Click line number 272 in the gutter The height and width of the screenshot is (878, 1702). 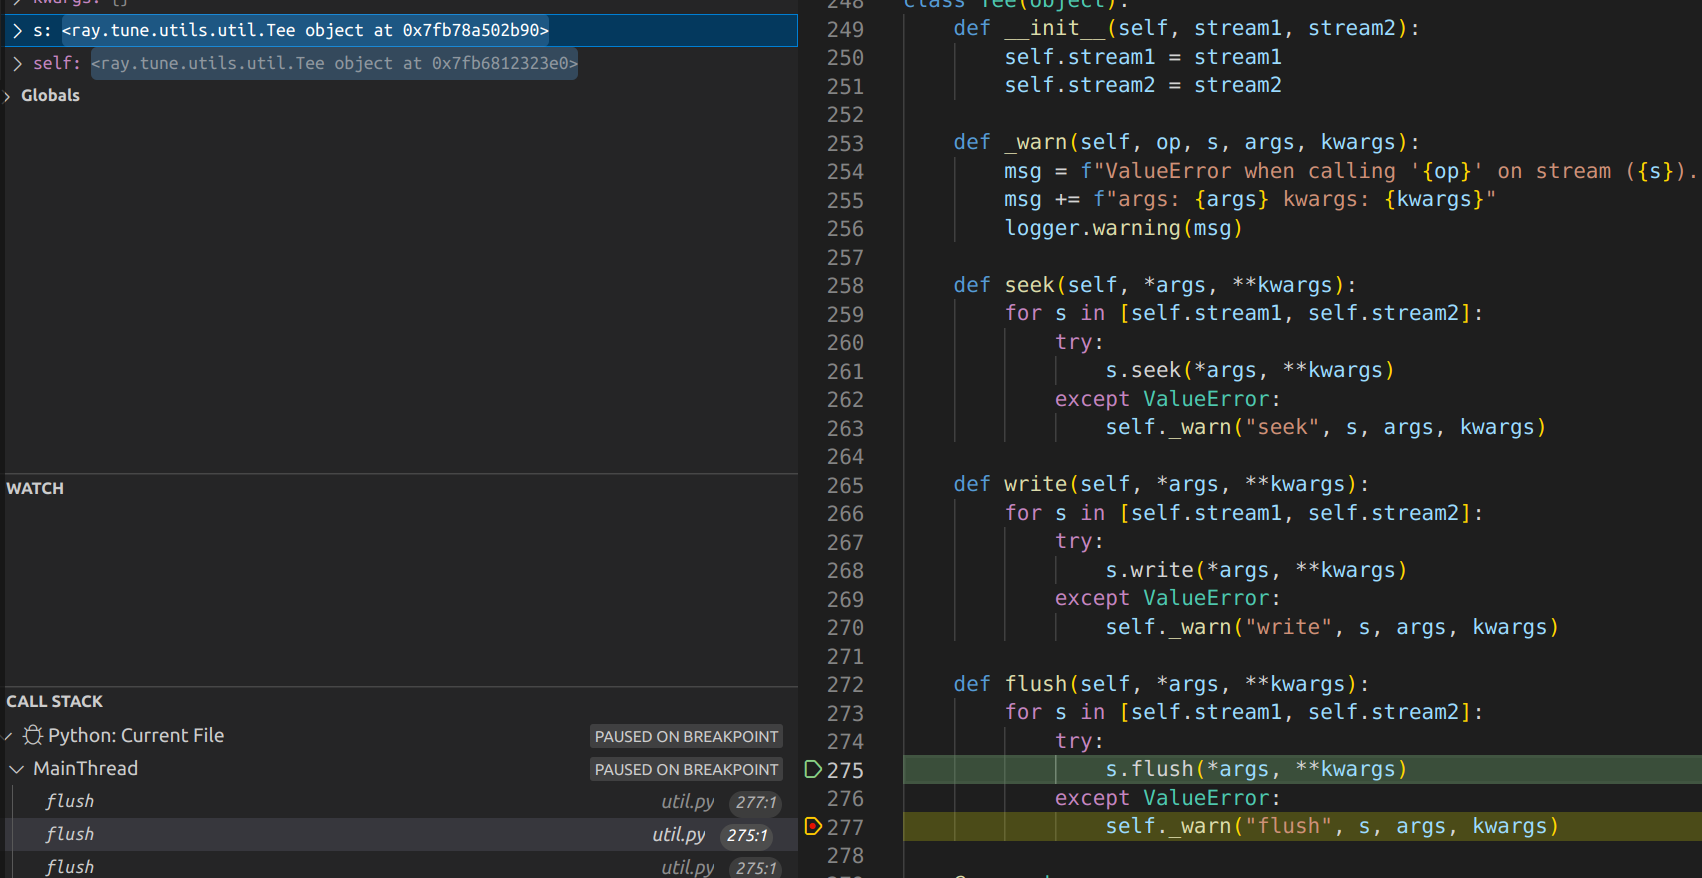pos(845,685)
